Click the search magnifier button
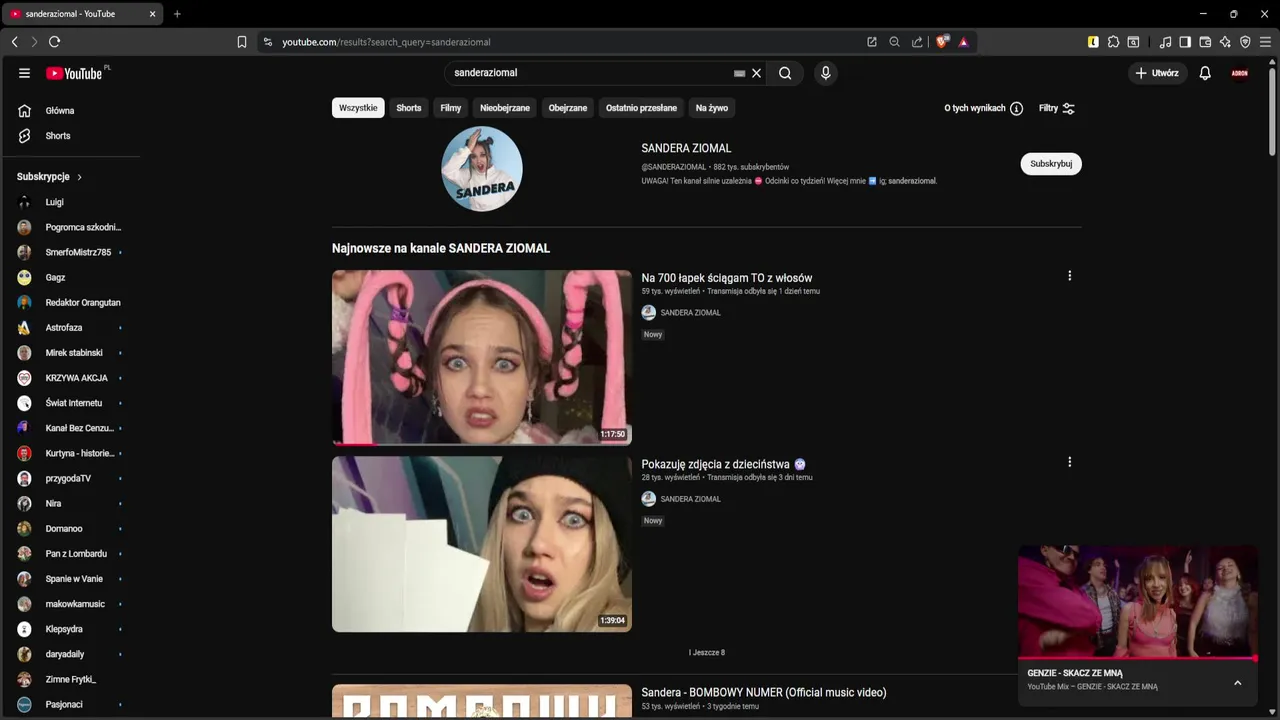 (x=785, y=73)
